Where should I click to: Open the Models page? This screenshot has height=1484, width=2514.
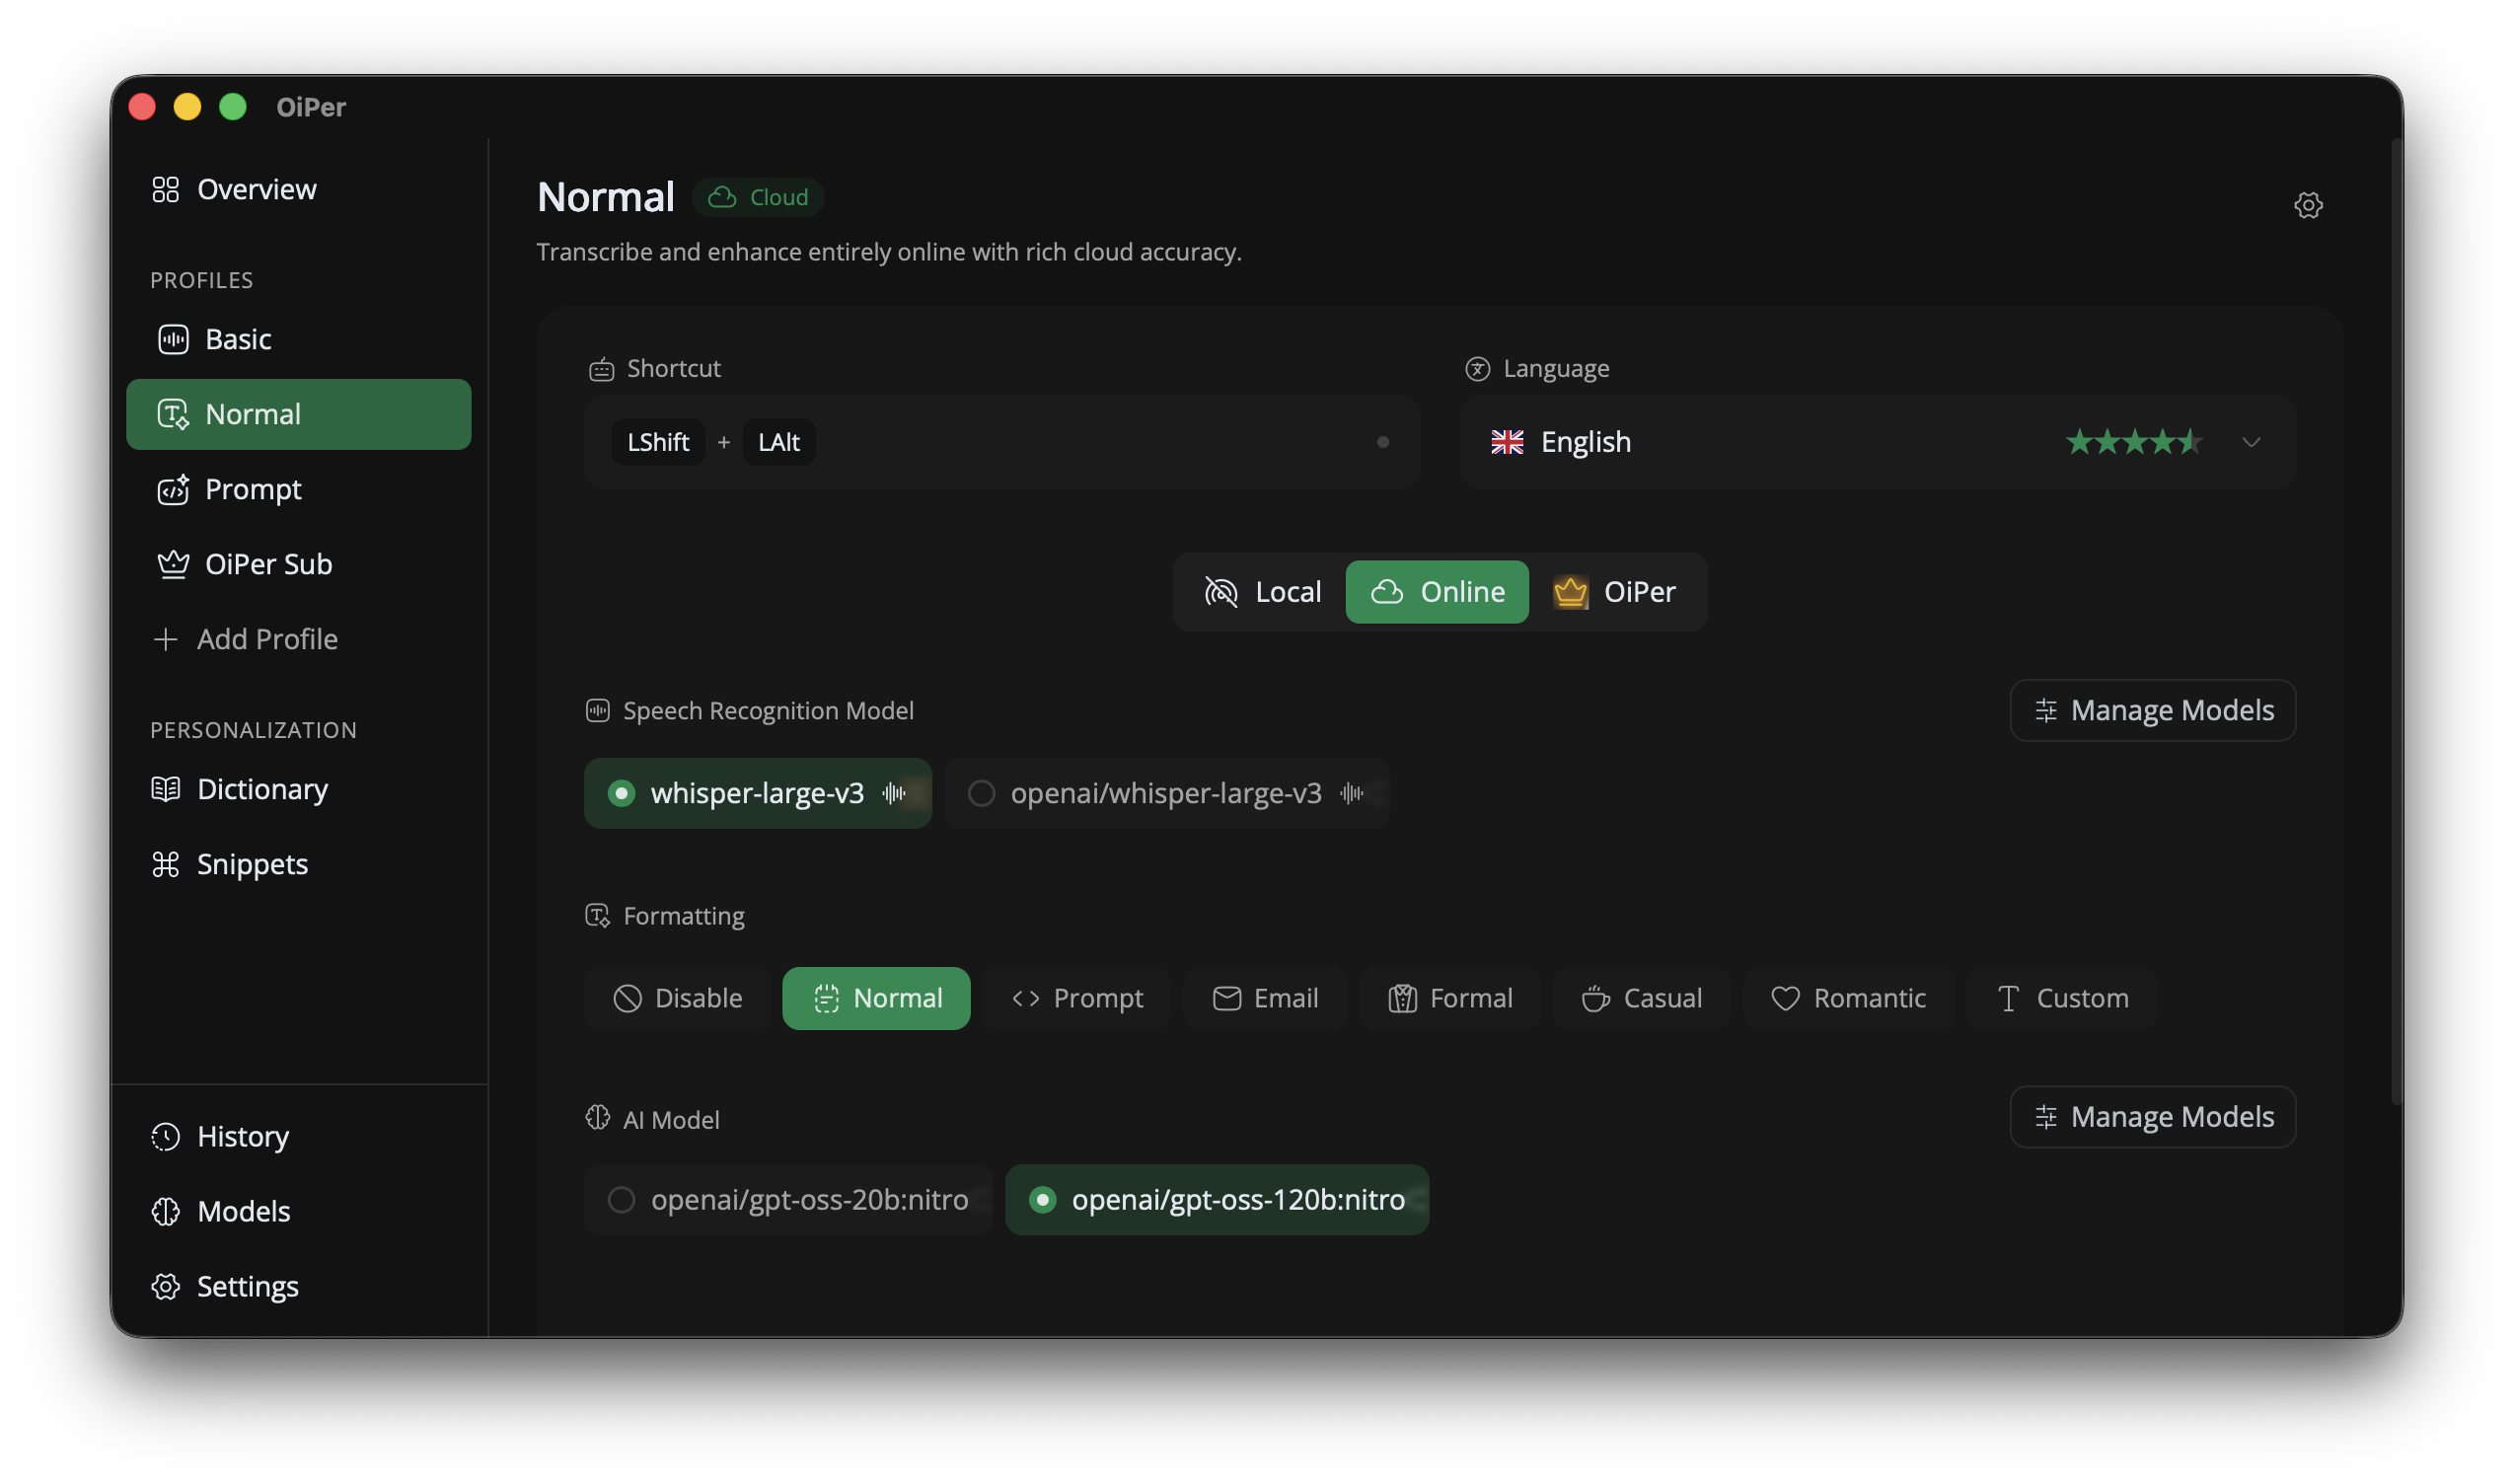click(x=299, y=1211)
